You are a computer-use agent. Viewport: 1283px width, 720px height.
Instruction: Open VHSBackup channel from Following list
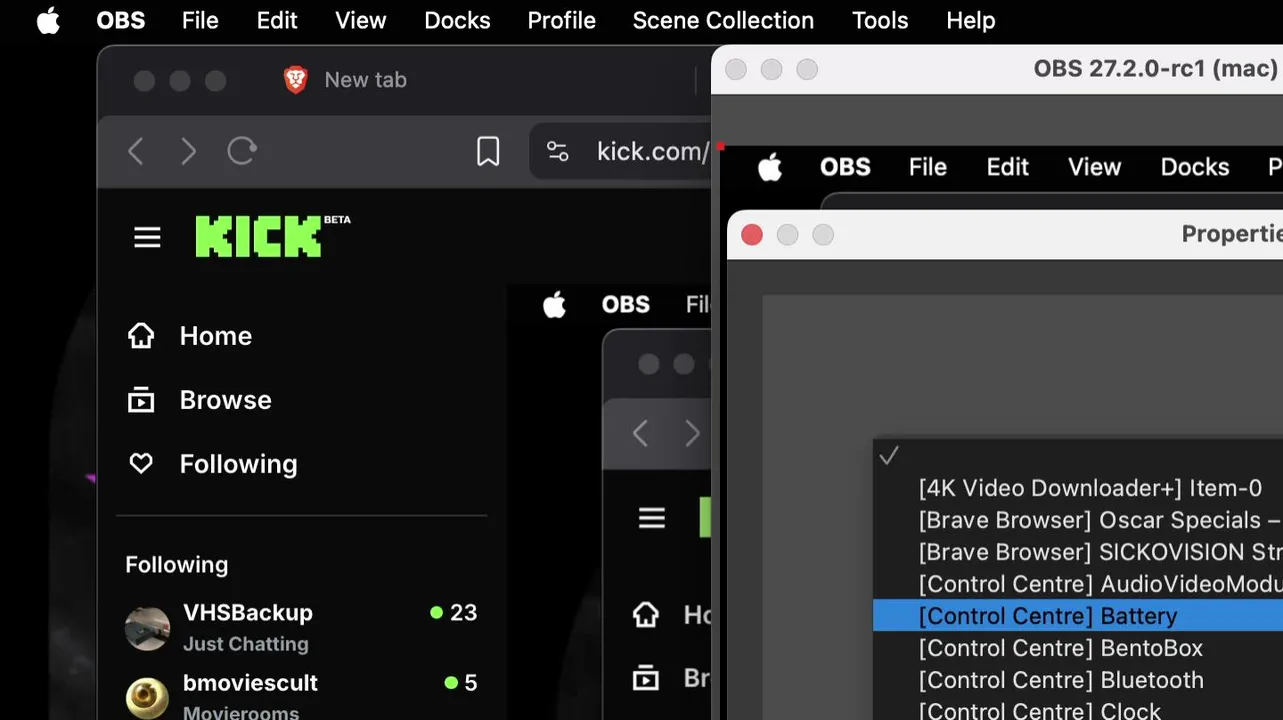pyautogui.click(x=248, y=612)
